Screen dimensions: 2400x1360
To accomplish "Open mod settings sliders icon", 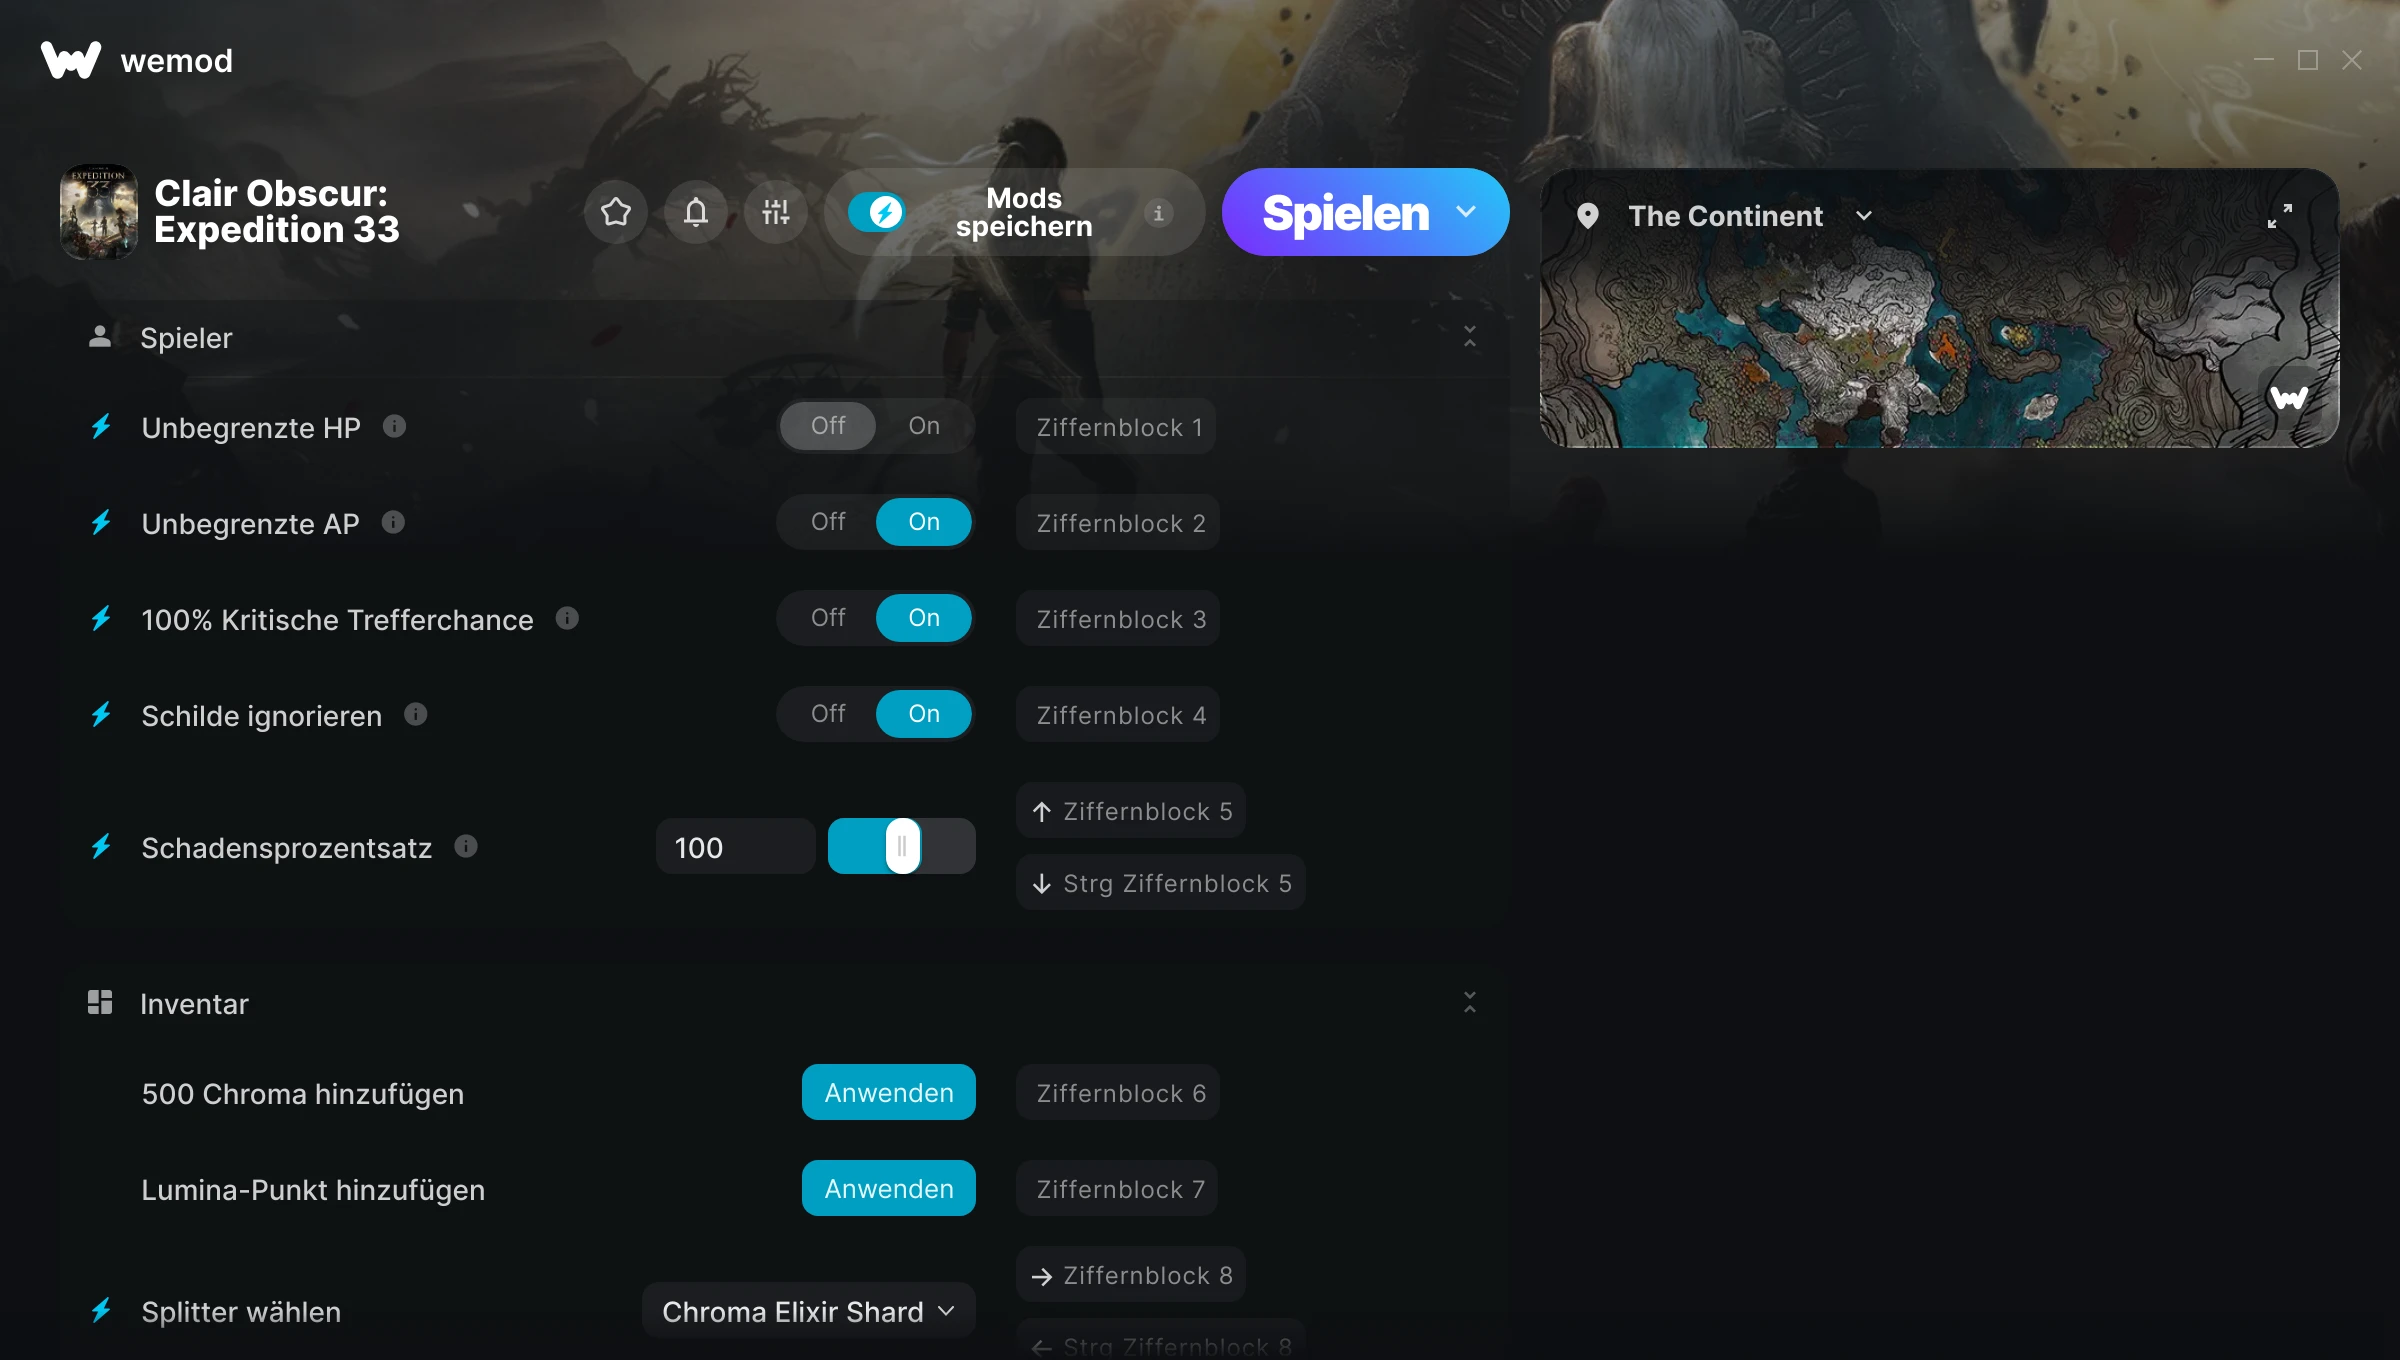I will [776, 212].
